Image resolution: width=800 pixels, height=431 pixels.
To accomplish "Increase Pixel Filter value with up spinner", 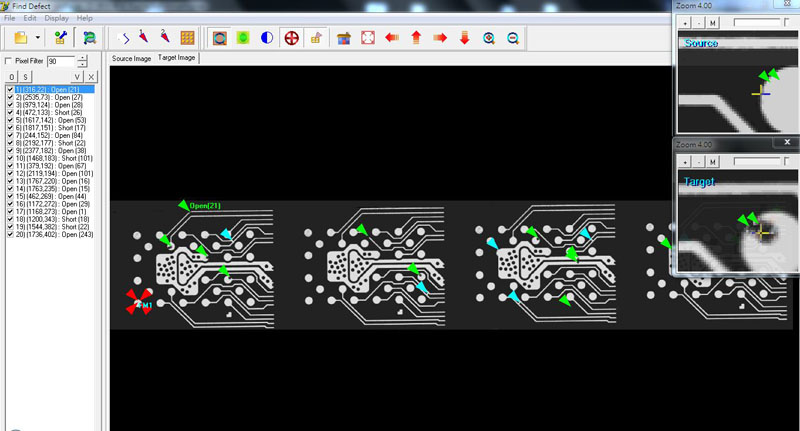I will (82, 58).
